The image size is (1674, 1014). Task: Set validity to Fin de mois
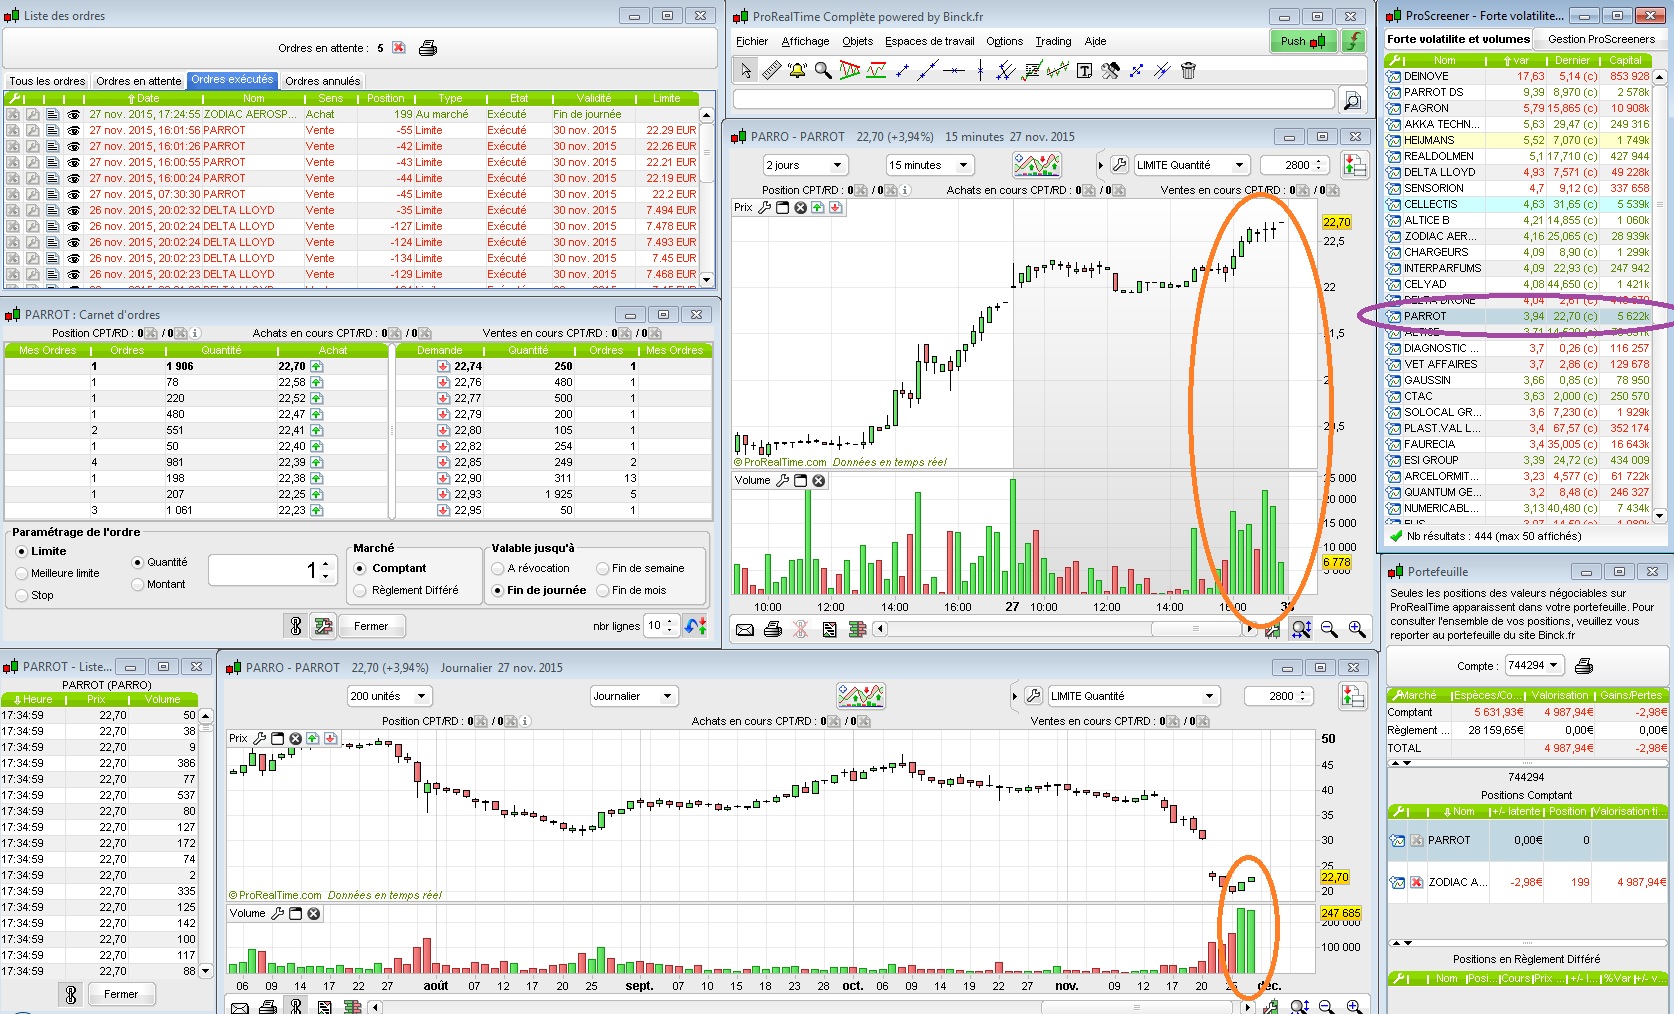point(602,590)
